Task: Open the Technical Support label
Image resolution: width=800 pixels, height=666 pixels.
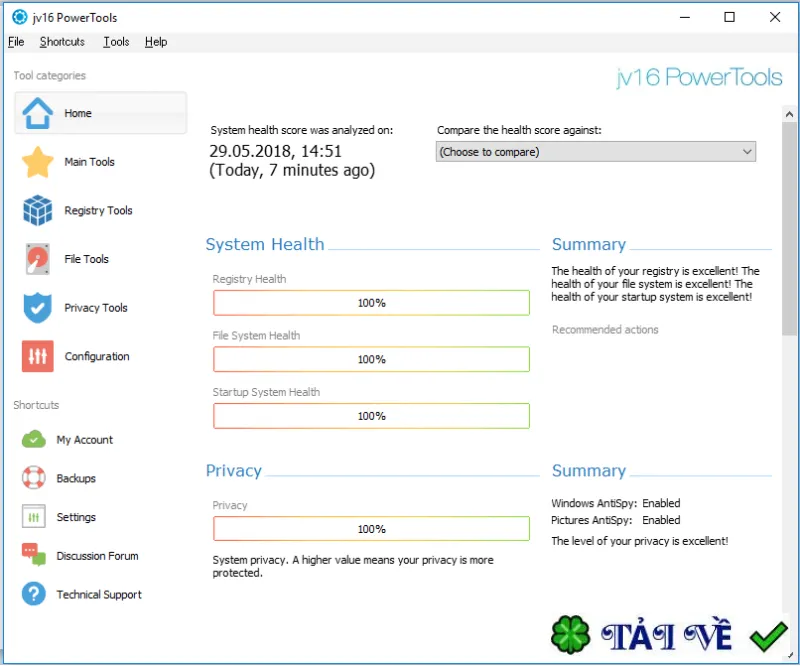Action: [99, 595]
